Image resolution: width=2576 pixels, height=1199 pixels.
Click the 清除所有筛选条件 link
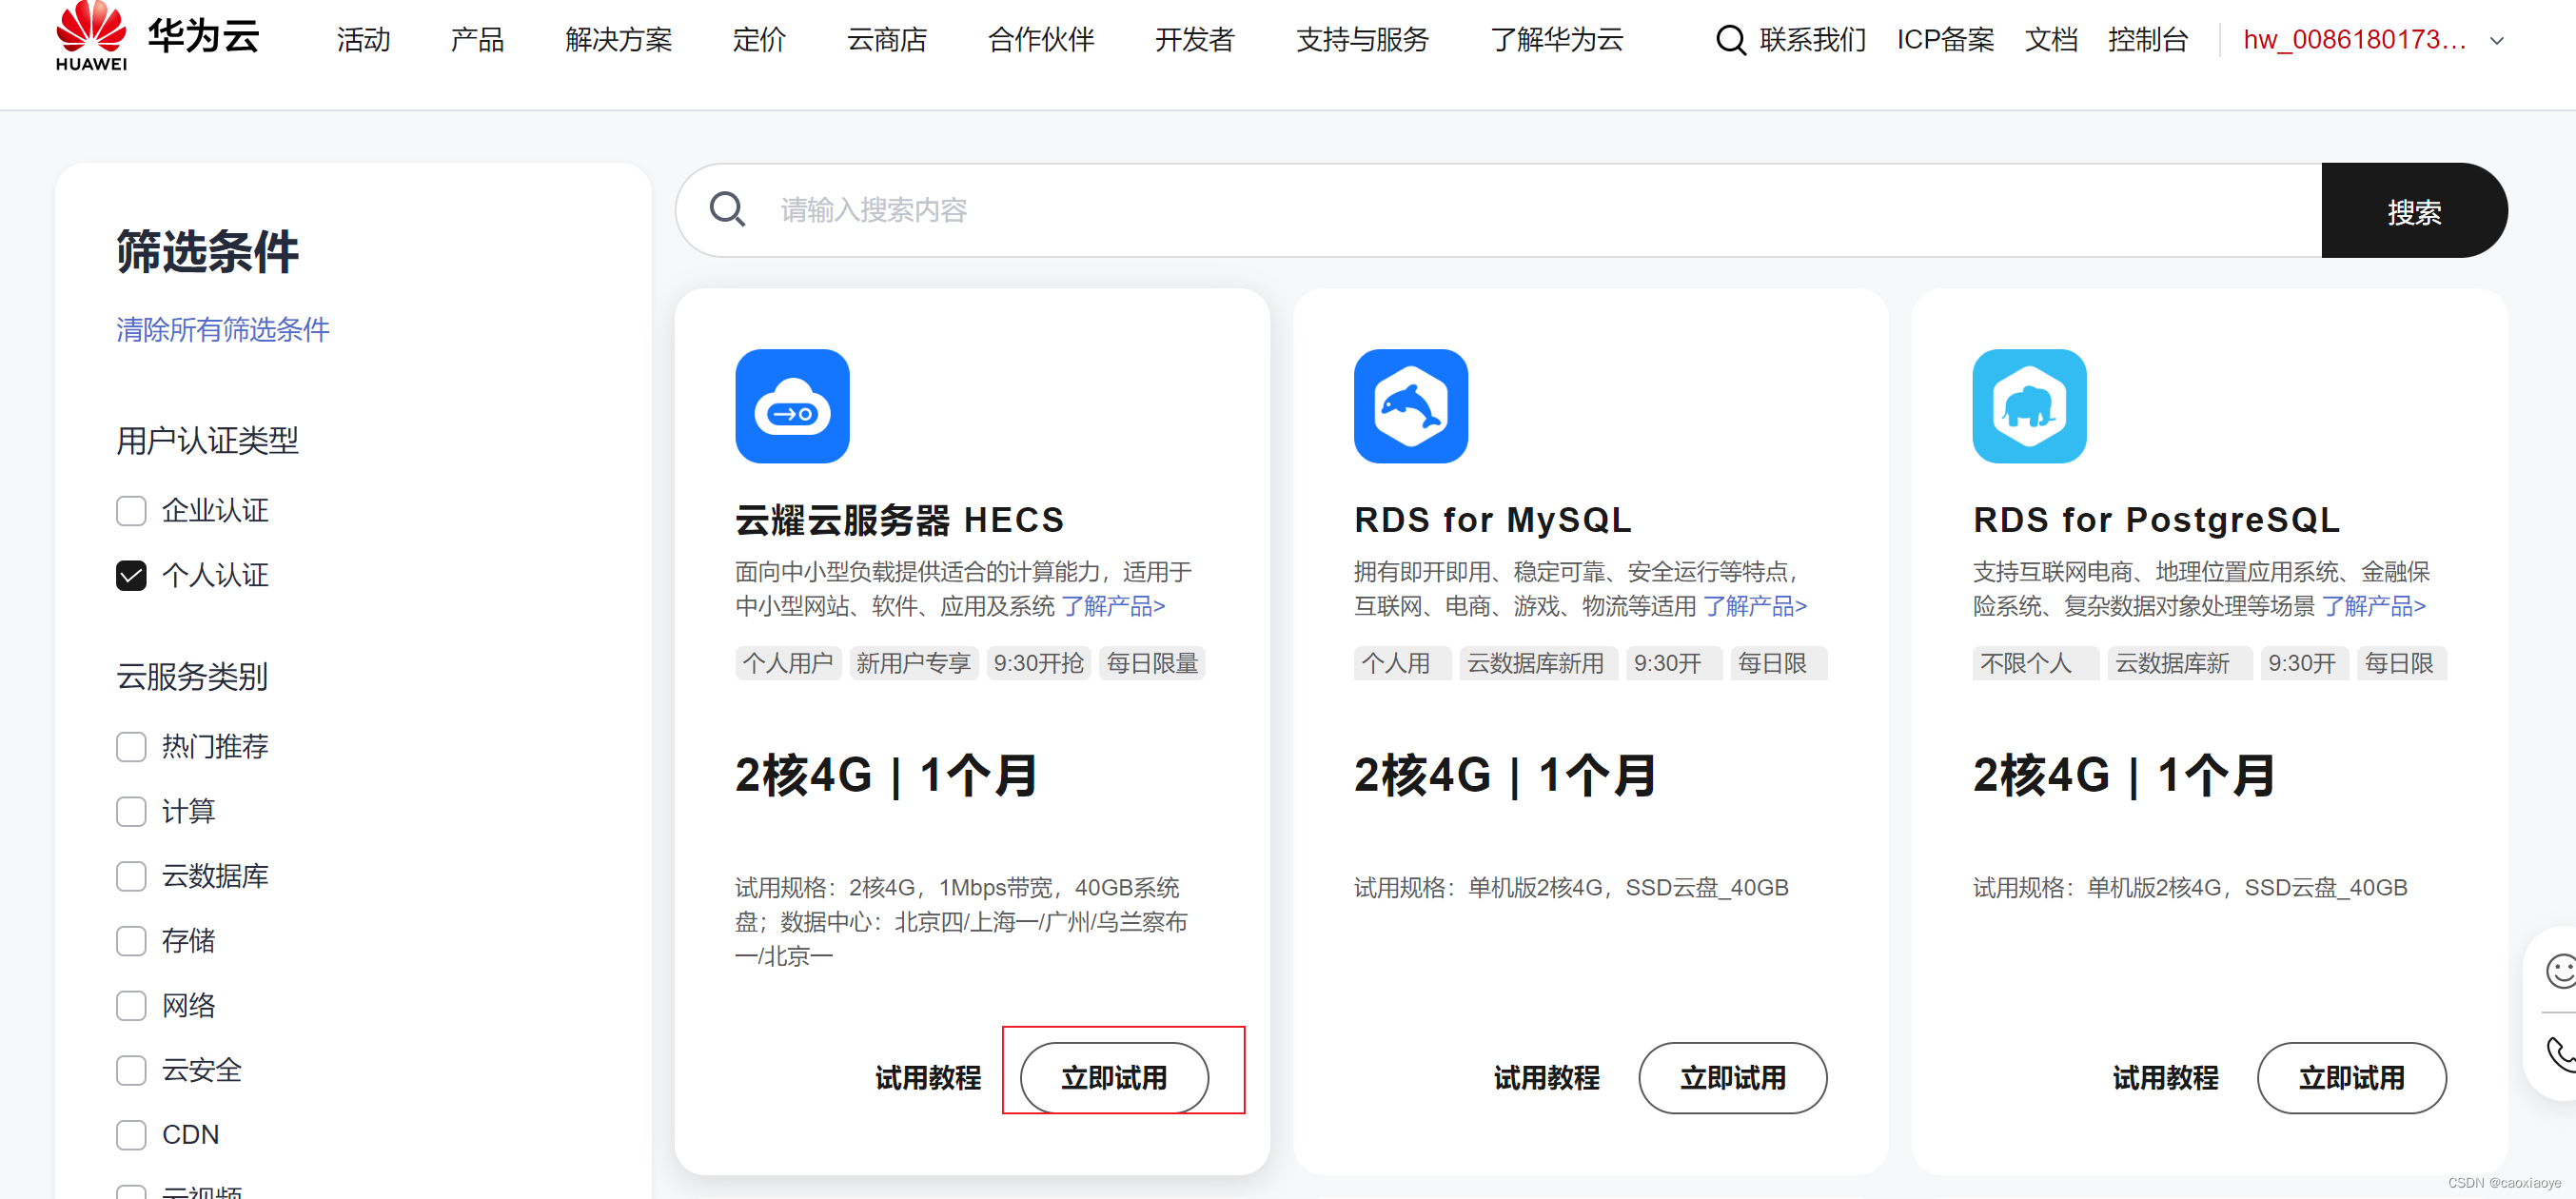tap(222, 329)
